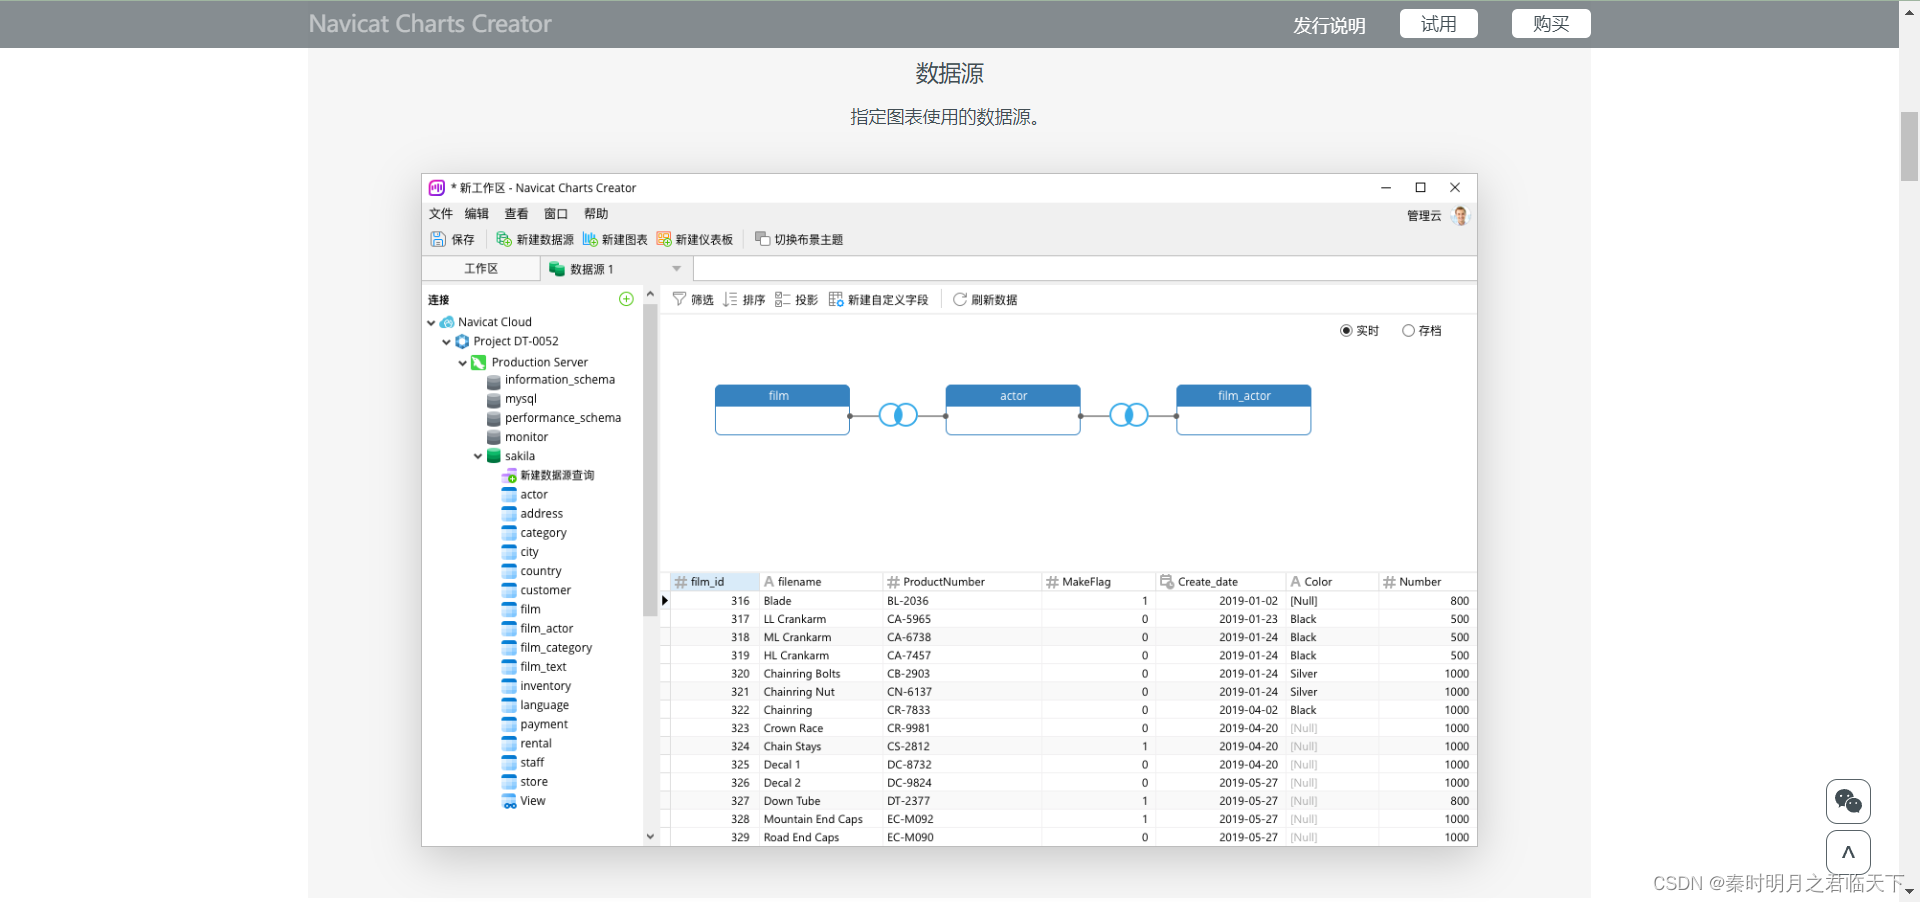Viewport: 1920px width, 902px height.
Task: Click the projection (投影) icon
Action: (782, 299)
